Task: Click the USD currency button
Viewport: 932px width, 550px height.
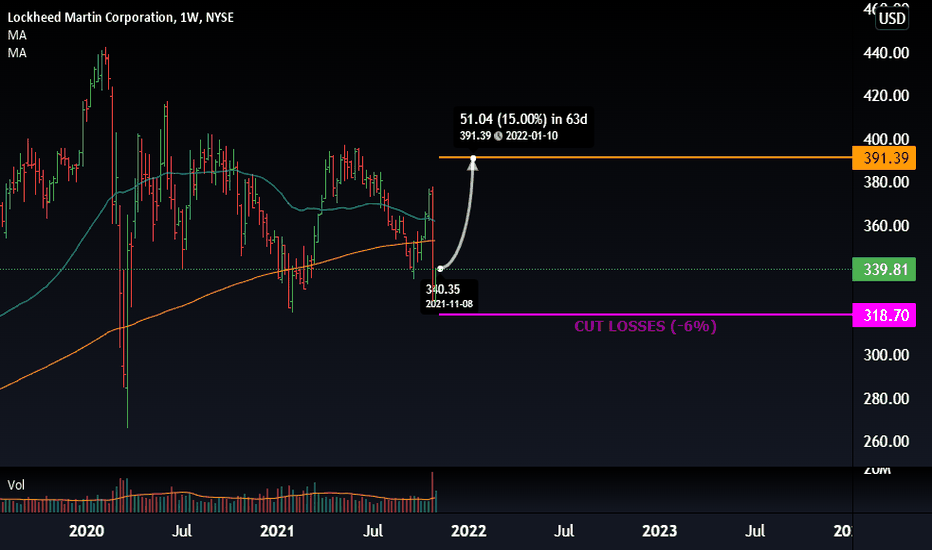Action: click(x=892, y=18)
